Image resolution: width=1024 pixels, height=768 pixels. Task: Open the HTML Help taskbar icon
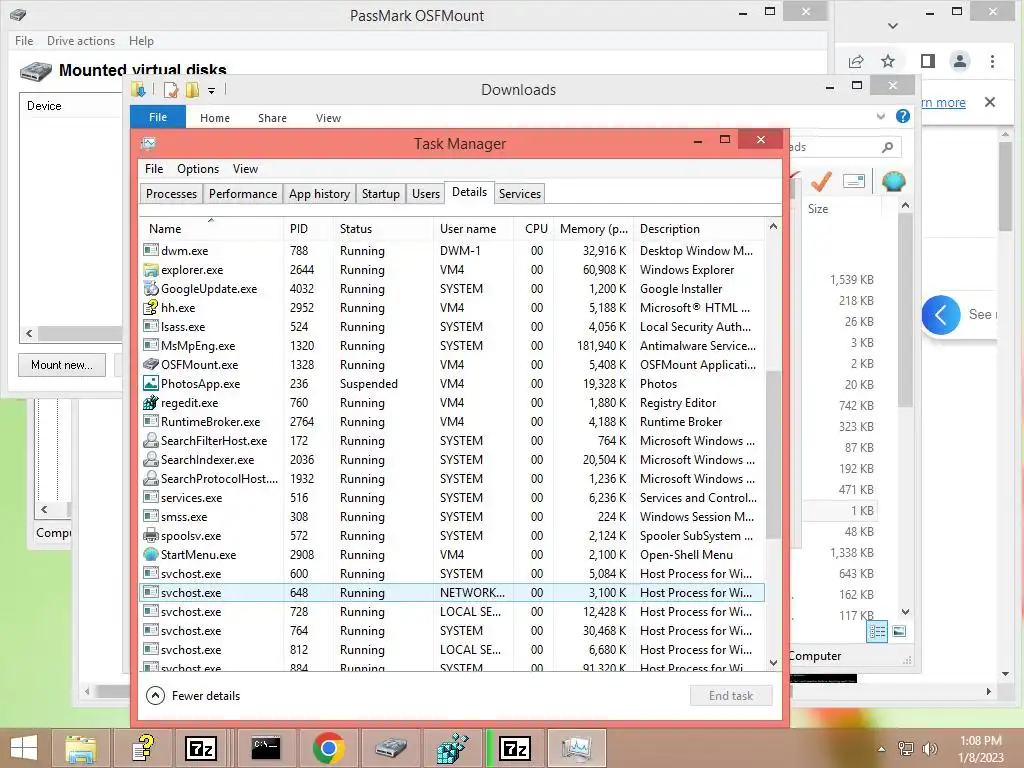[x=143, y=748]
